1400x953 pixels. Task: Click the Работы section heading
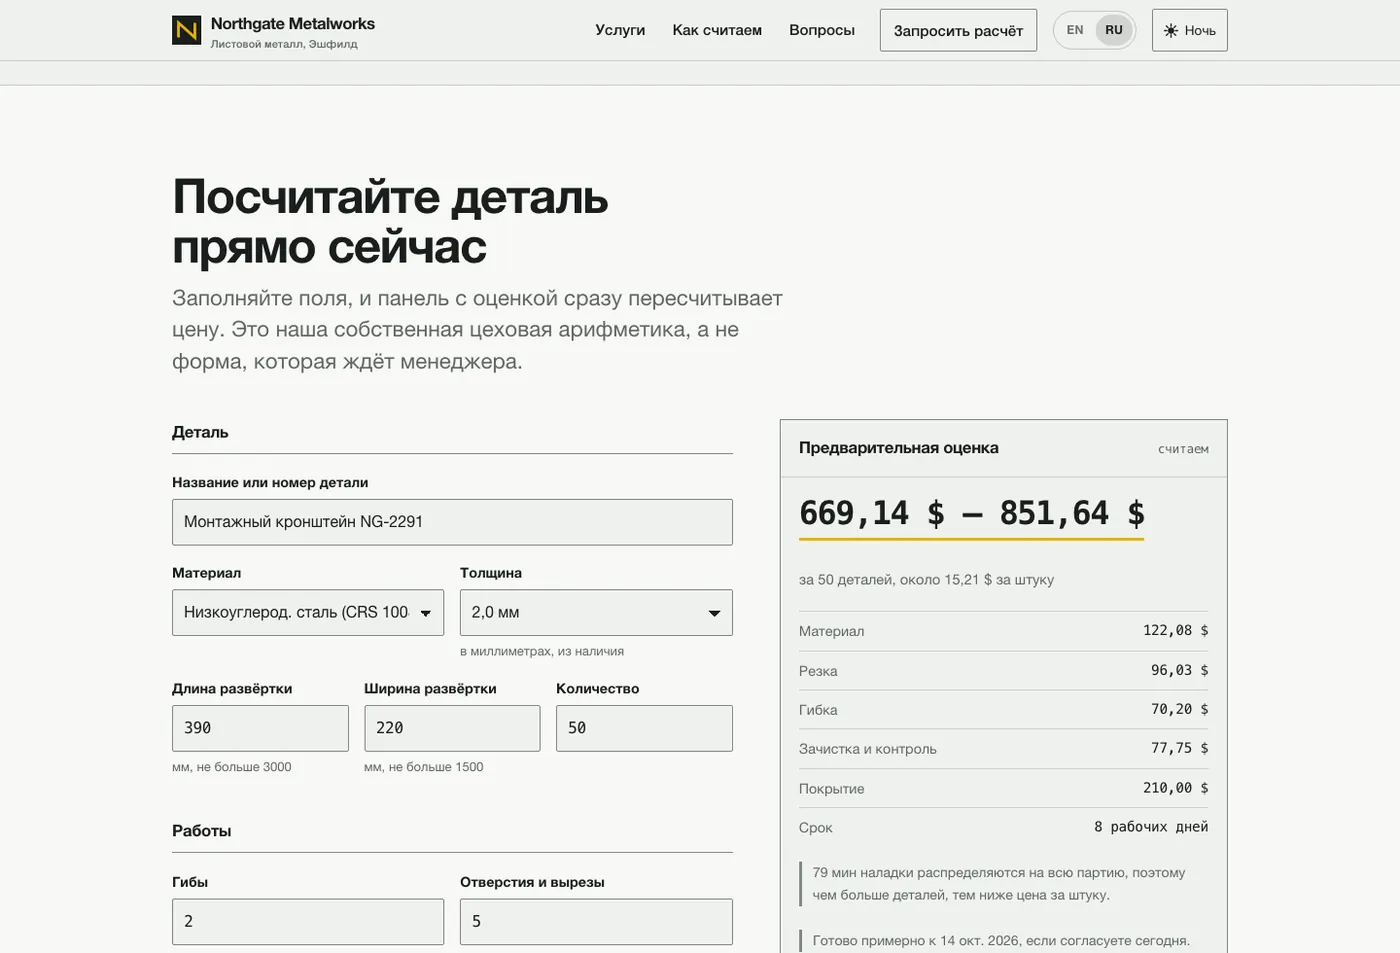[201, 831]
